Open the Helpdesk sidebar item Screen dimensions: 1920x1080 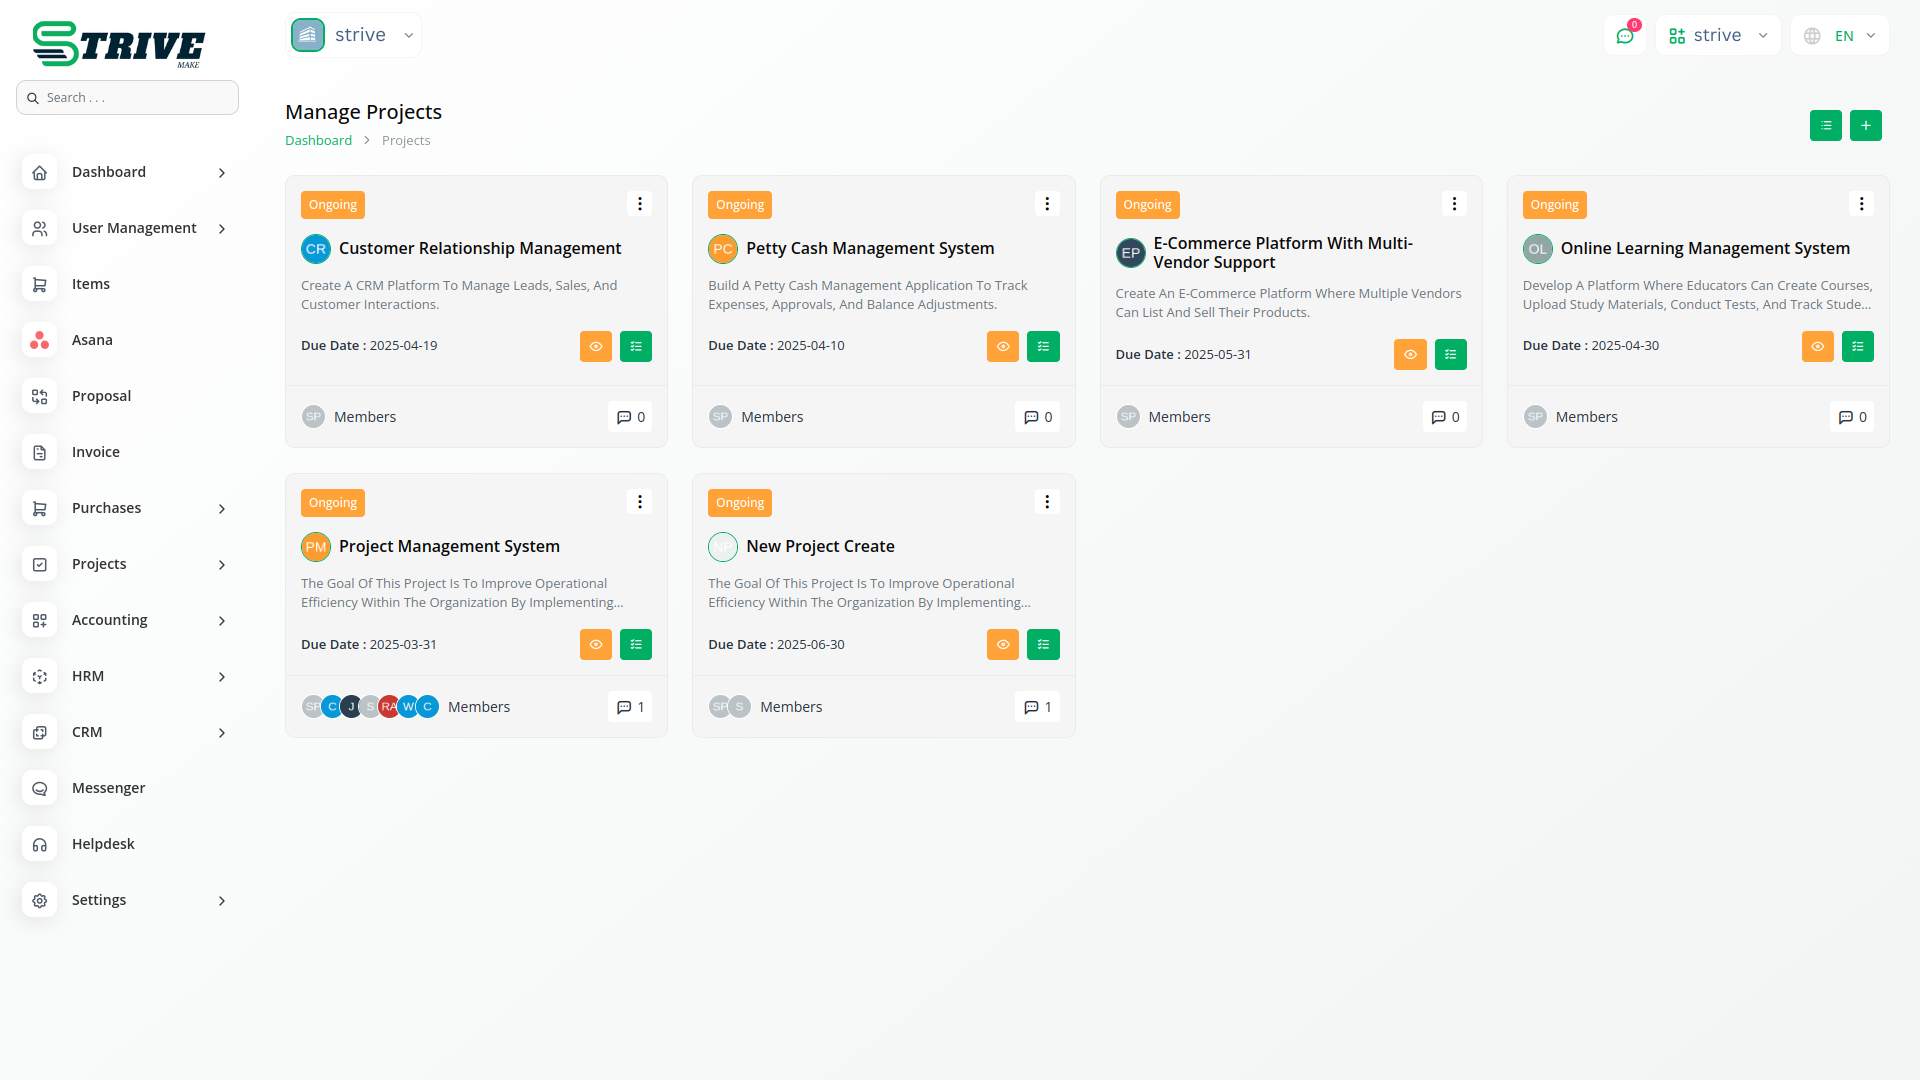(103, 844)
